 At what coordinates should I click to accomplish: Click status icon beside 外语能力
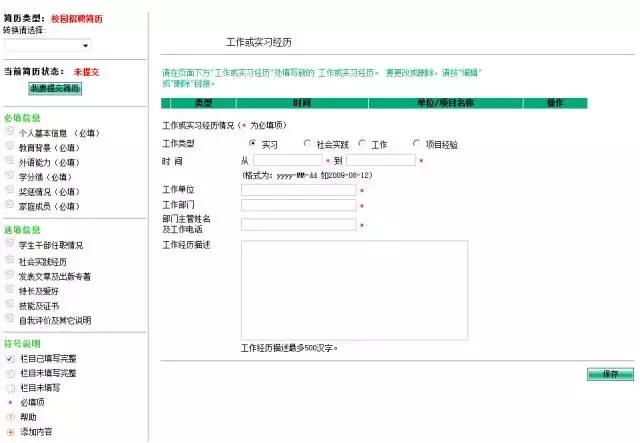(x=9, y=160)
